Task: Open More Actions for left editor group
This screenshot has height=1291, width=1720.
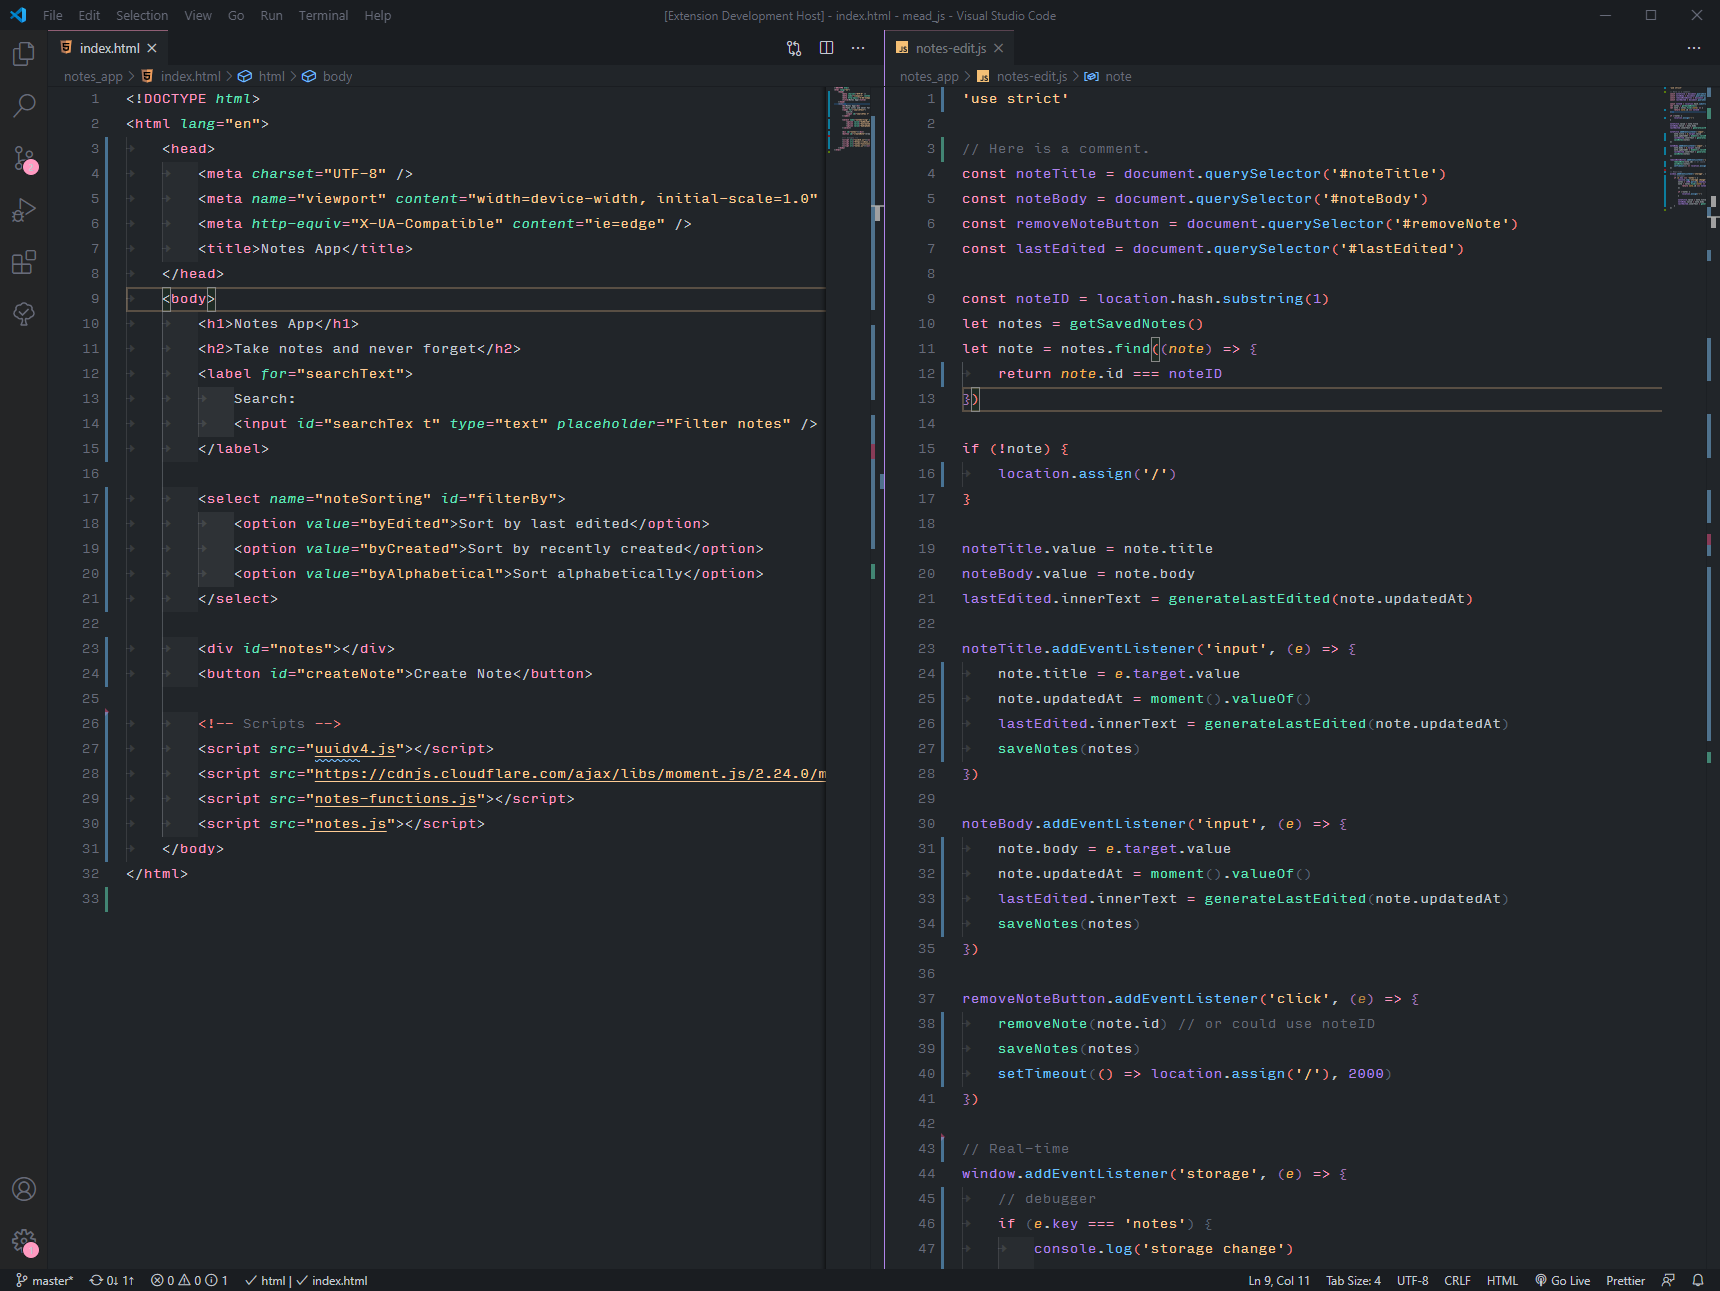Action: 858,48
